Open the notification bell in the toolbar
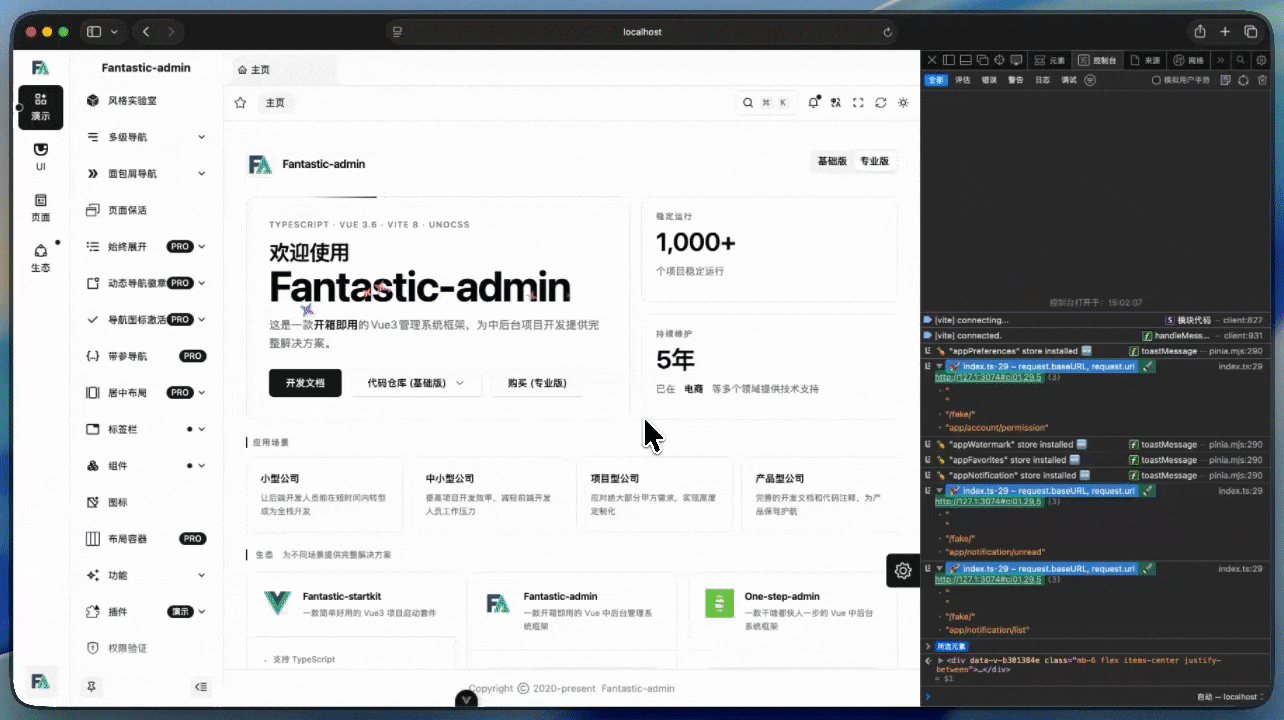The width and height of the screenshot is (1284, 720). (814, 103)
